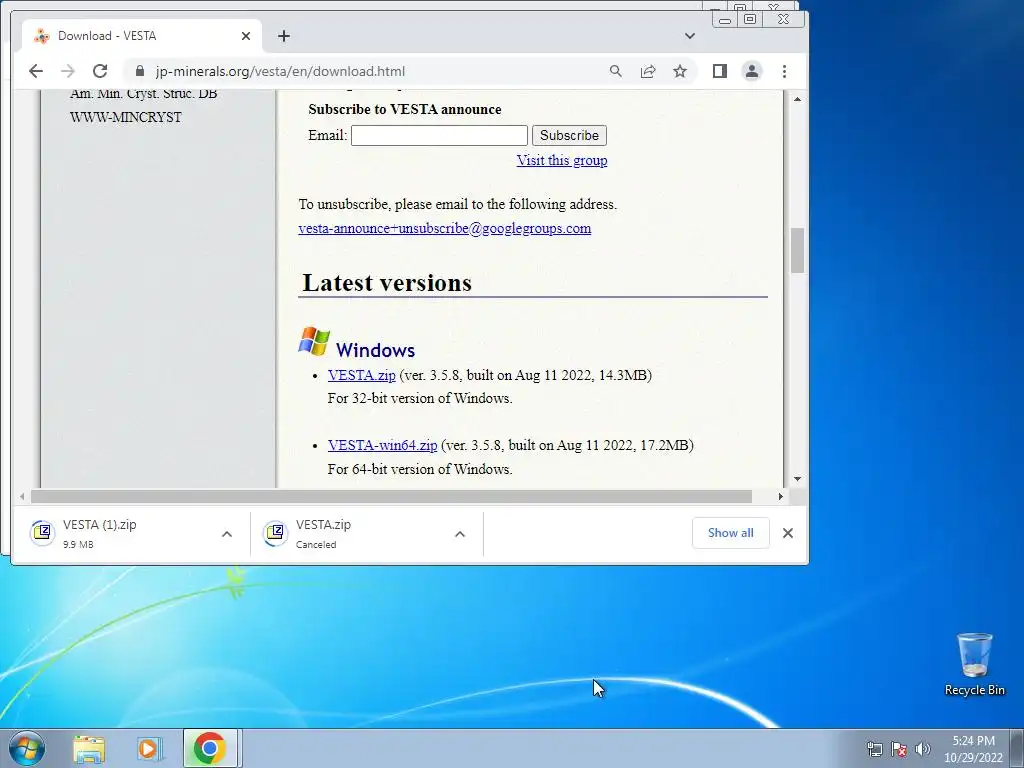
Task: Open Chrome three-dot menu
Action: tap(784, 71)
